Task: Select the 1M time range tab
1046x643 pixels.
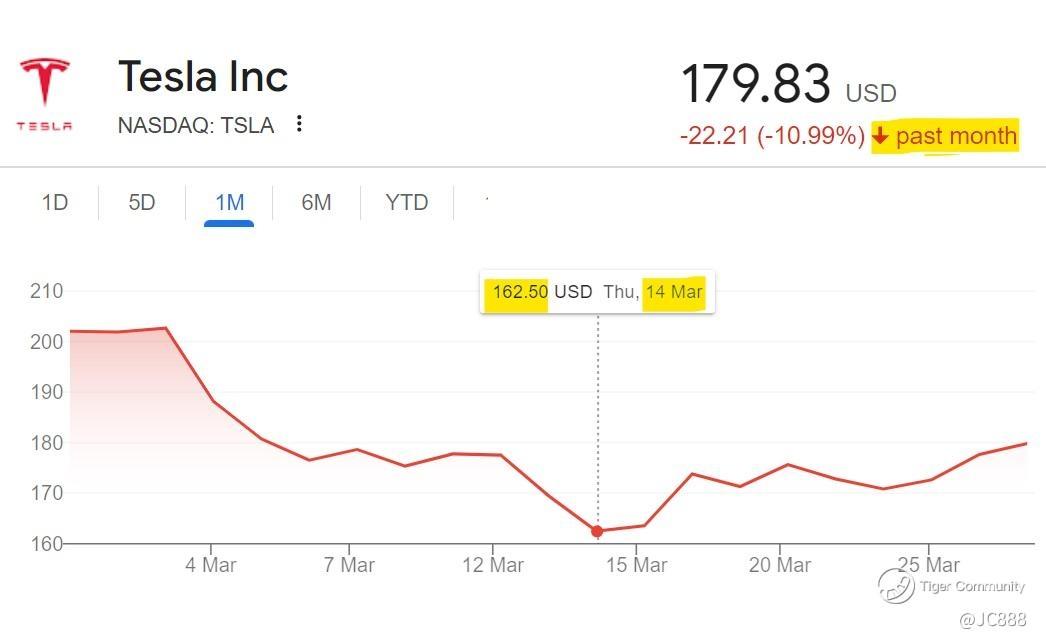Action: [x=229, y=203]
